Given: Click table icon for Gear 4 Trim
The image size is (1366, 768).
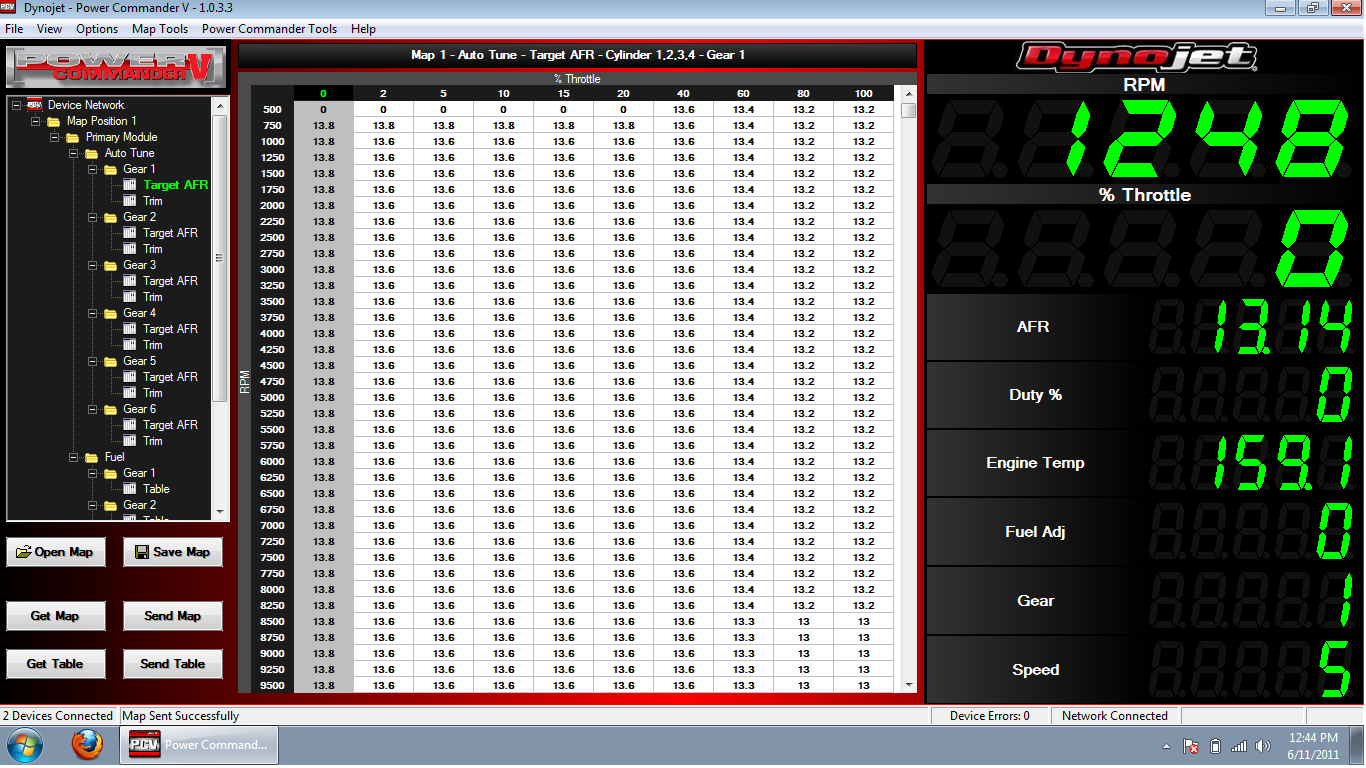Looking at the screenshot, I should 129,345.
